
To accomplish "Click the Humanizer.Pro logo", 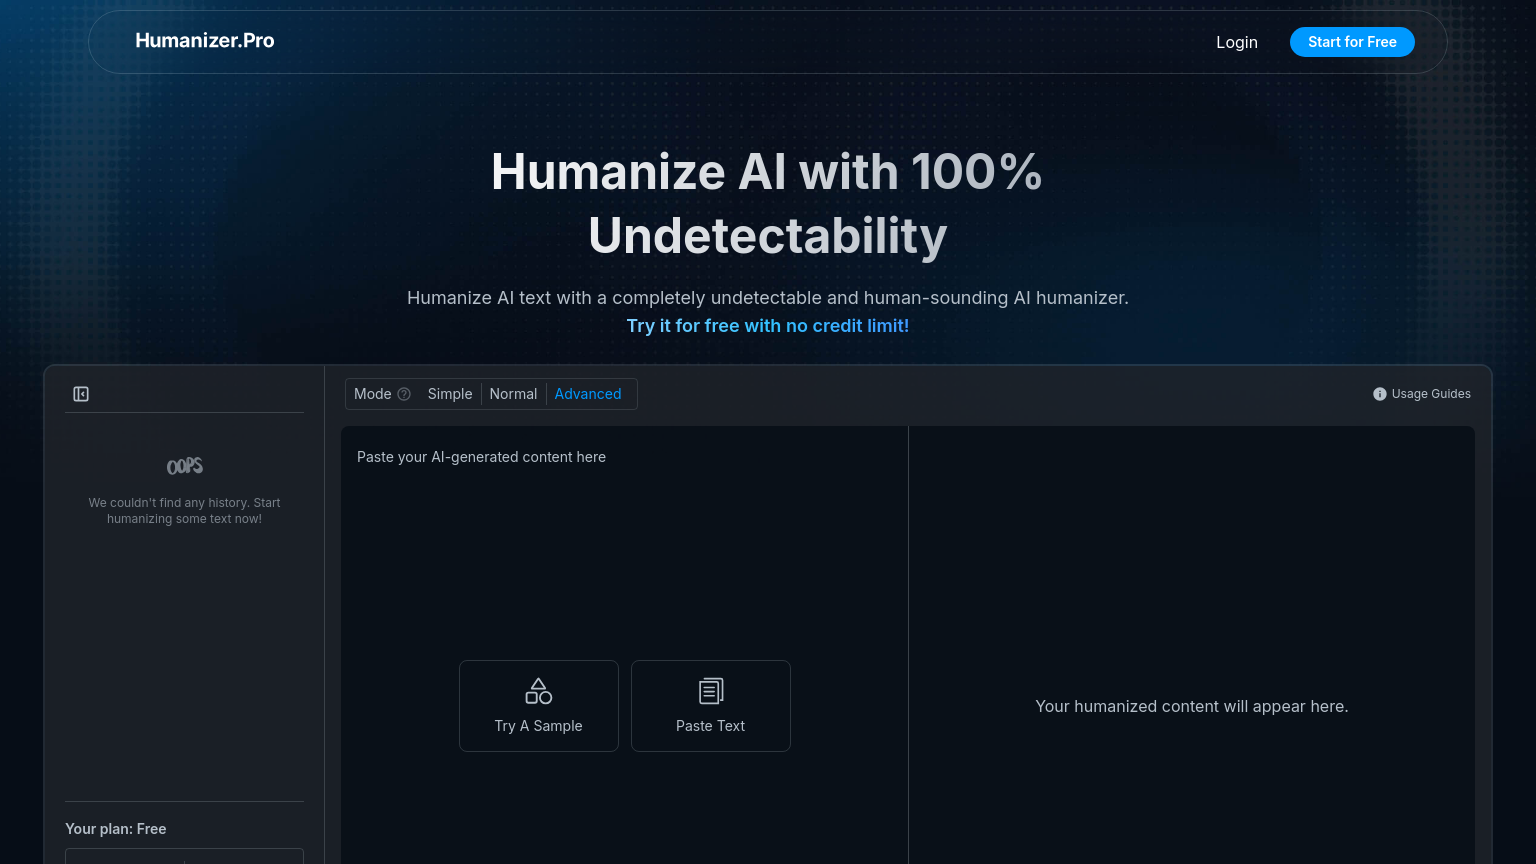I will click(x=204, y=41).
